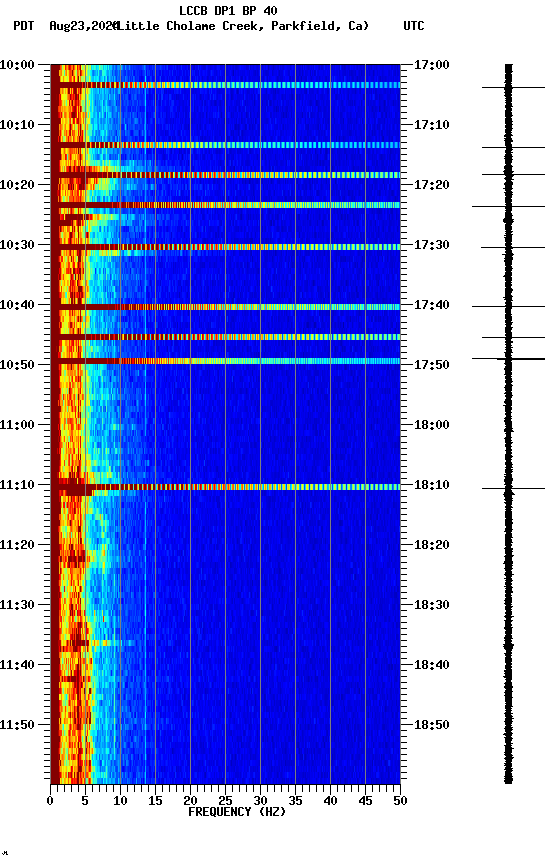Screen dimensions: 552x864
Task: Click the 11:00 PDT time label
Action: pos(17,425)
